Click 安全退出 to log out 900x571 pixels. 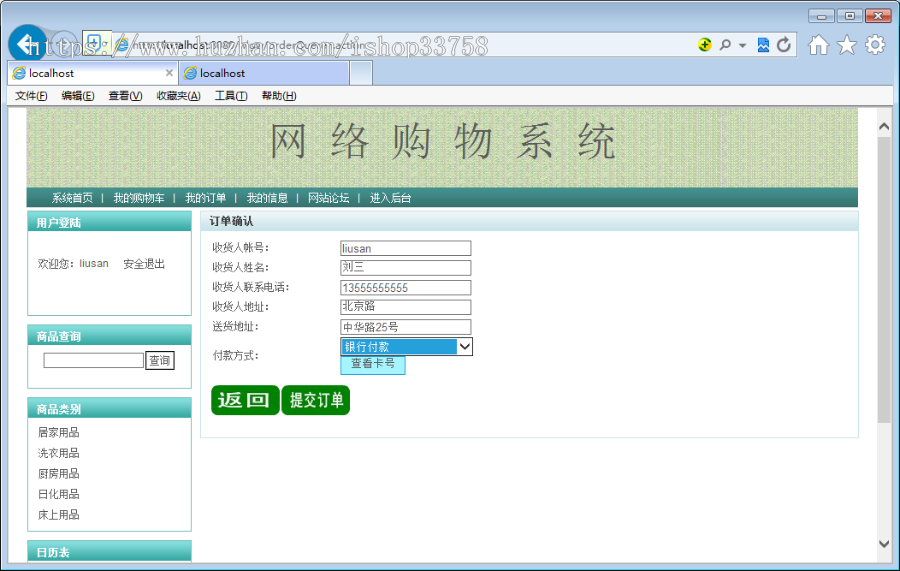[144, 264]
